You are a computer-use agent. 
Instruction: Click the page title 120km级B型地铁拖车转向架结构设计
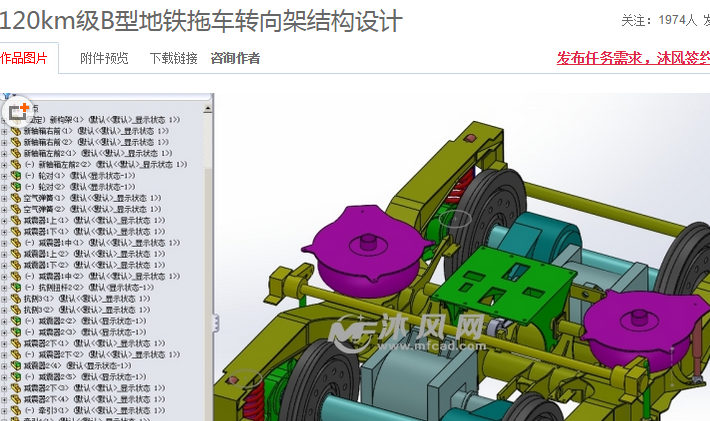coord(201,21)
